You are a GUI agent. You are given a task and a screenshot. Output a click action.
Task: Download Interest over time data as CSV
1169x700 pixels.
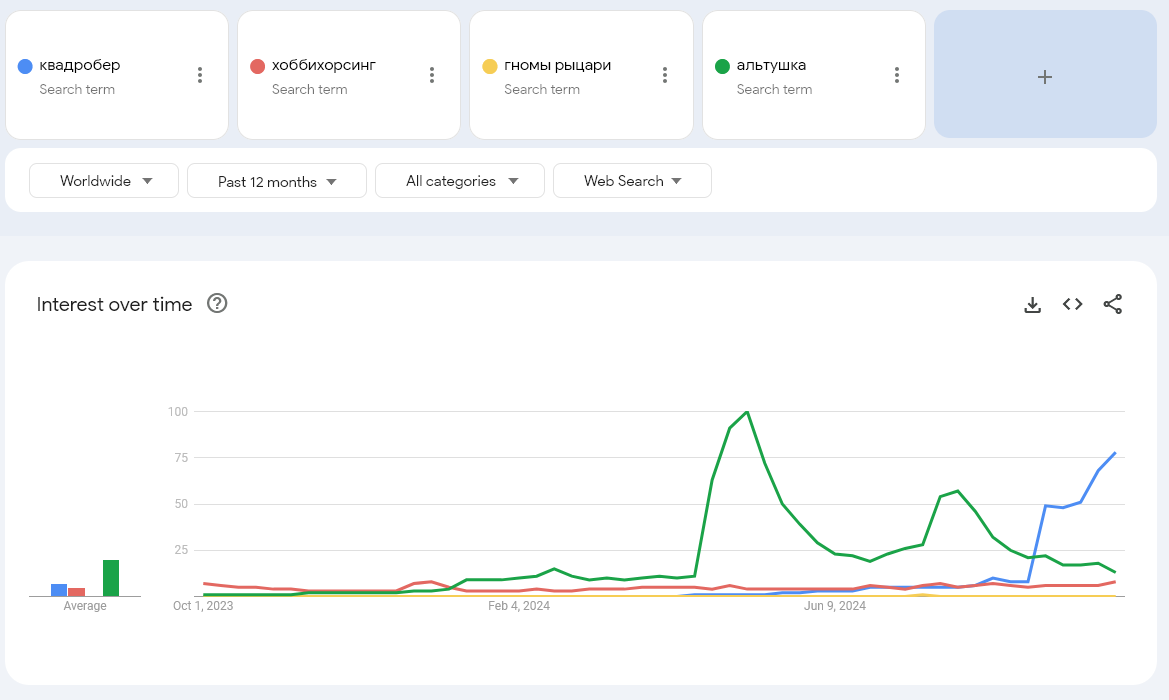coord(1033,304)
